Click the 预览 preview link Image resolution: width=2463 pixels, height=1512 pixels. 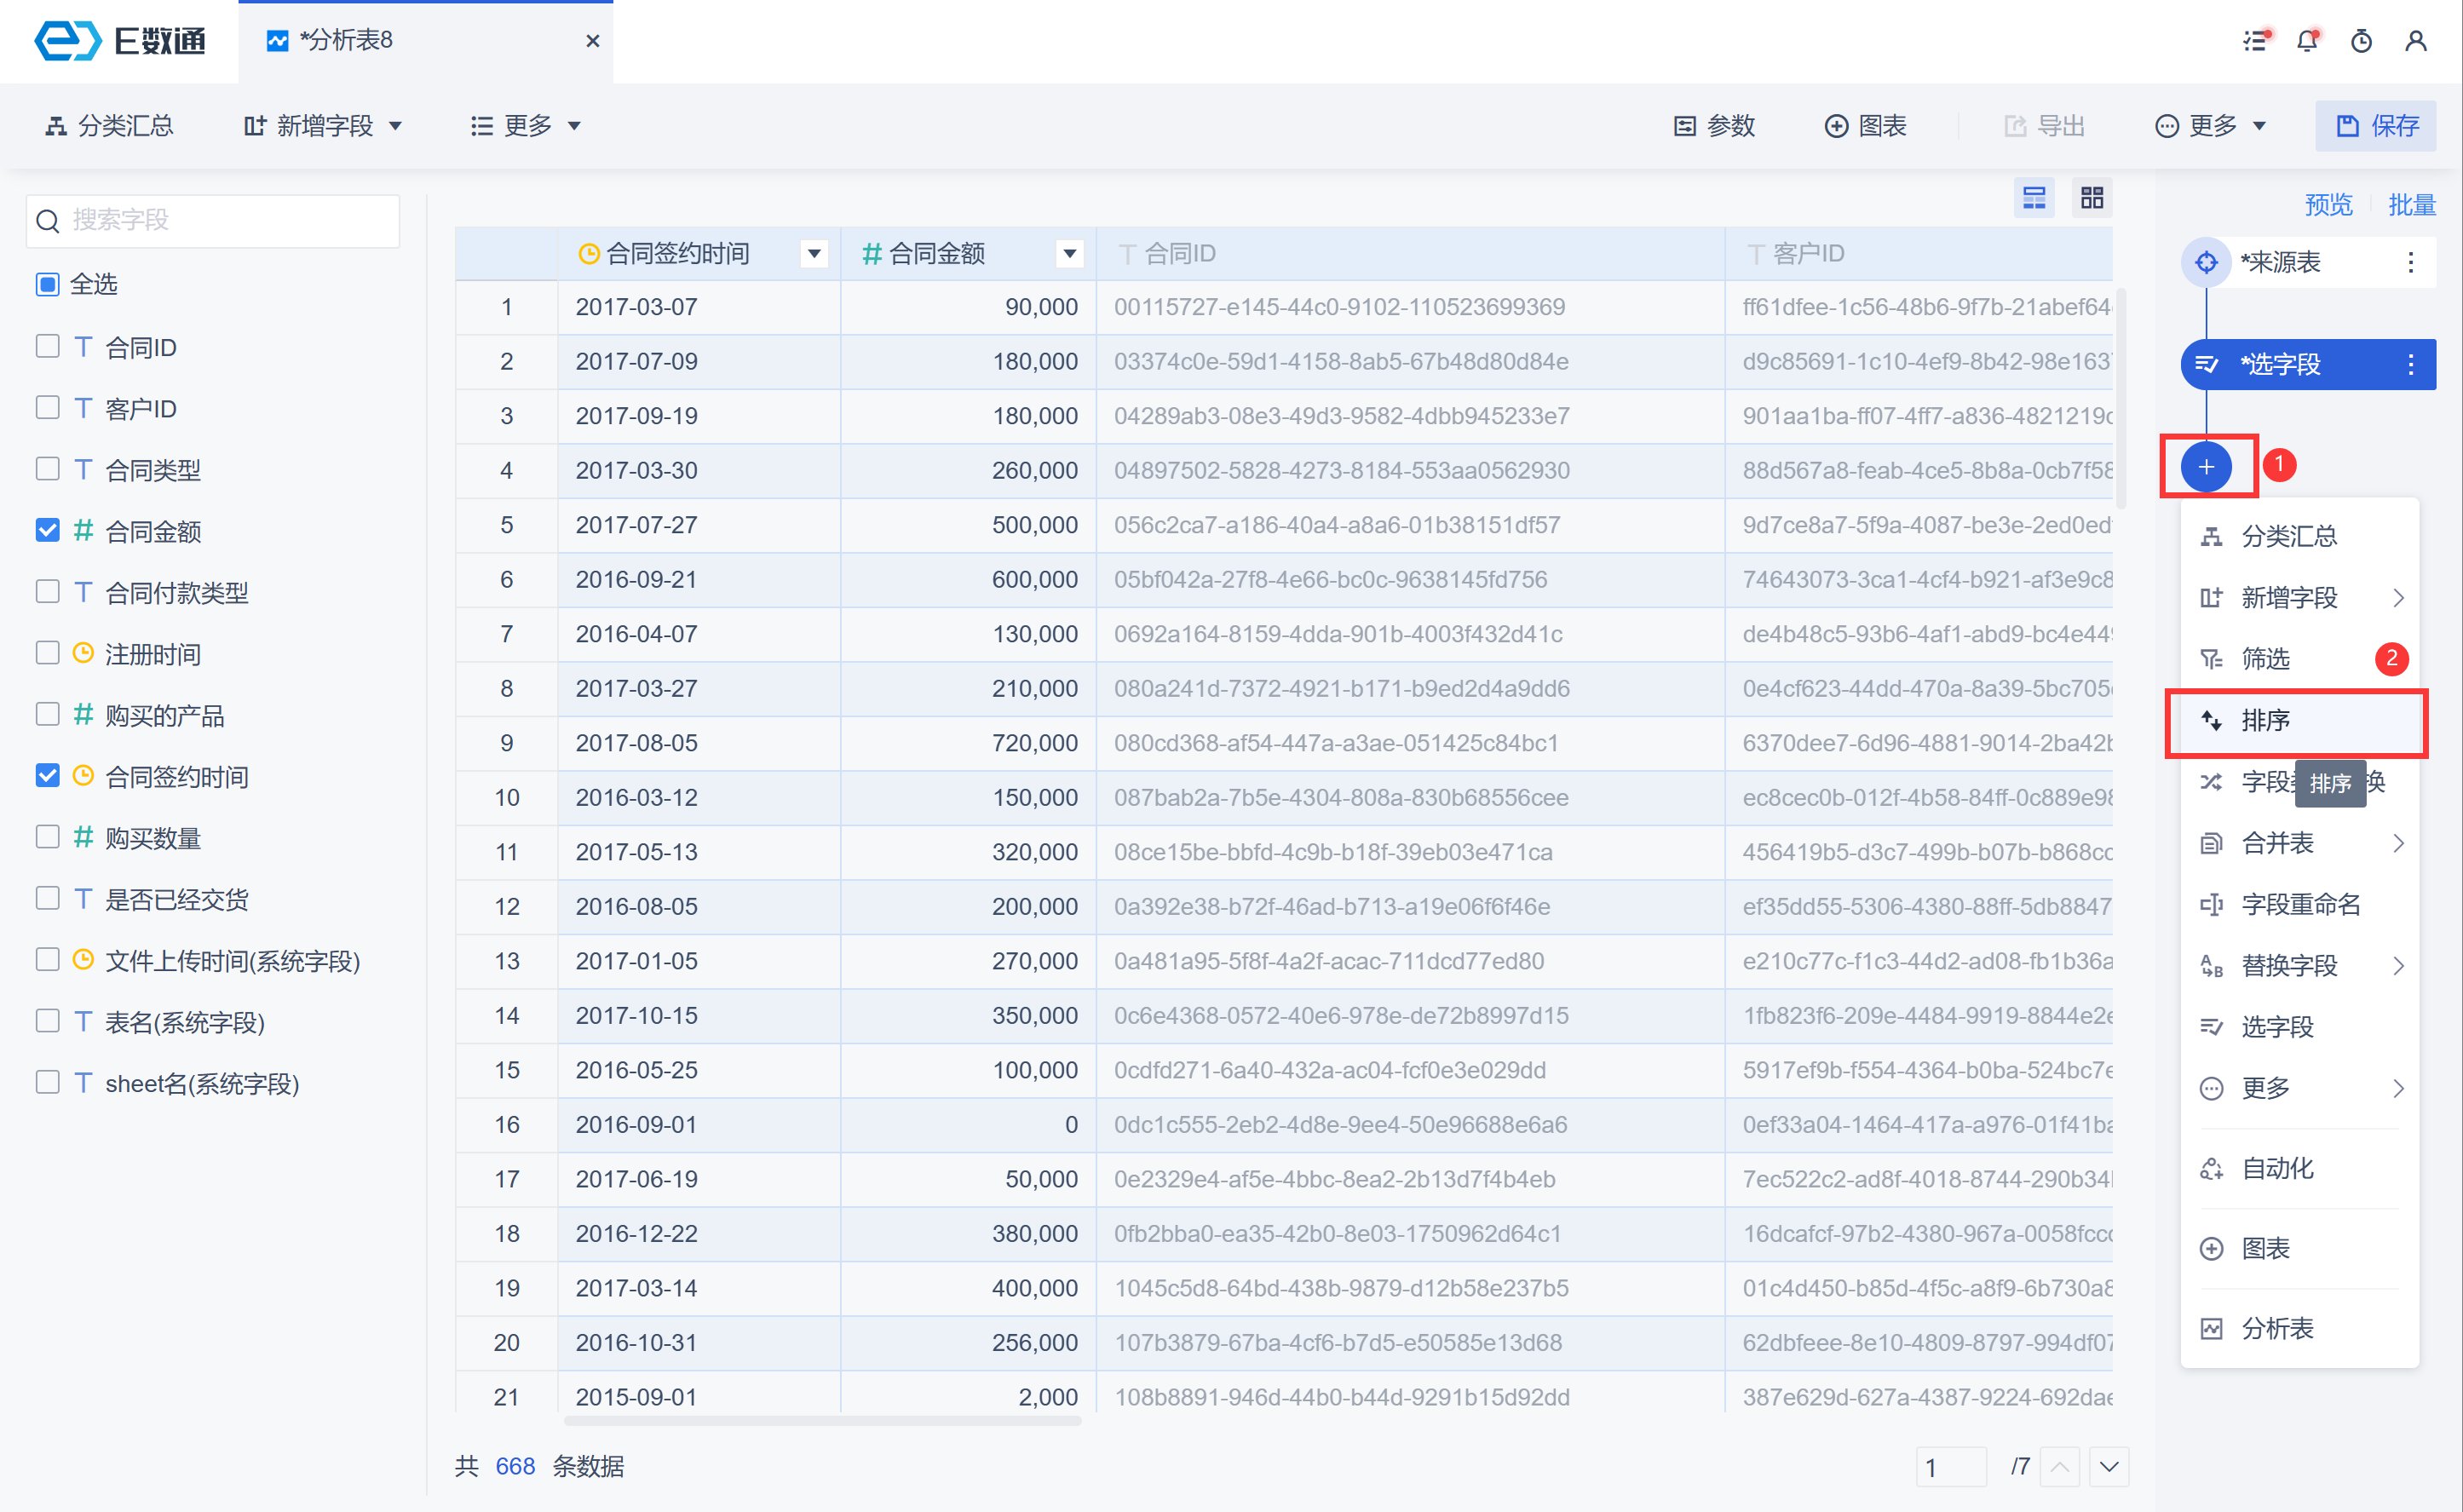pos(2328,205)
